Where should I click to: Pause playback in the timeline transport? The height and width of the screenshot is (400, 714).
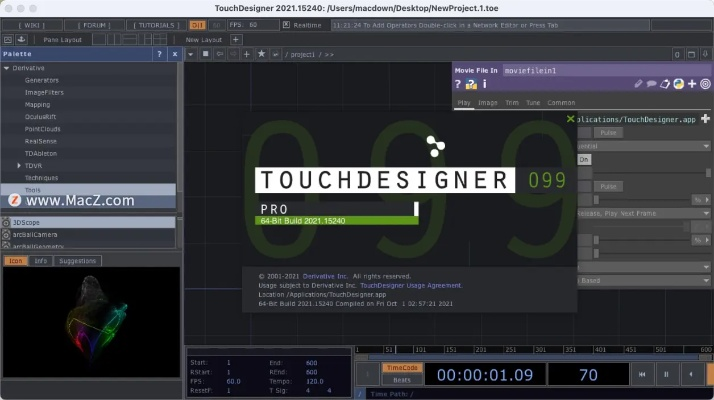pyautogui.click(x=664, y=374)
